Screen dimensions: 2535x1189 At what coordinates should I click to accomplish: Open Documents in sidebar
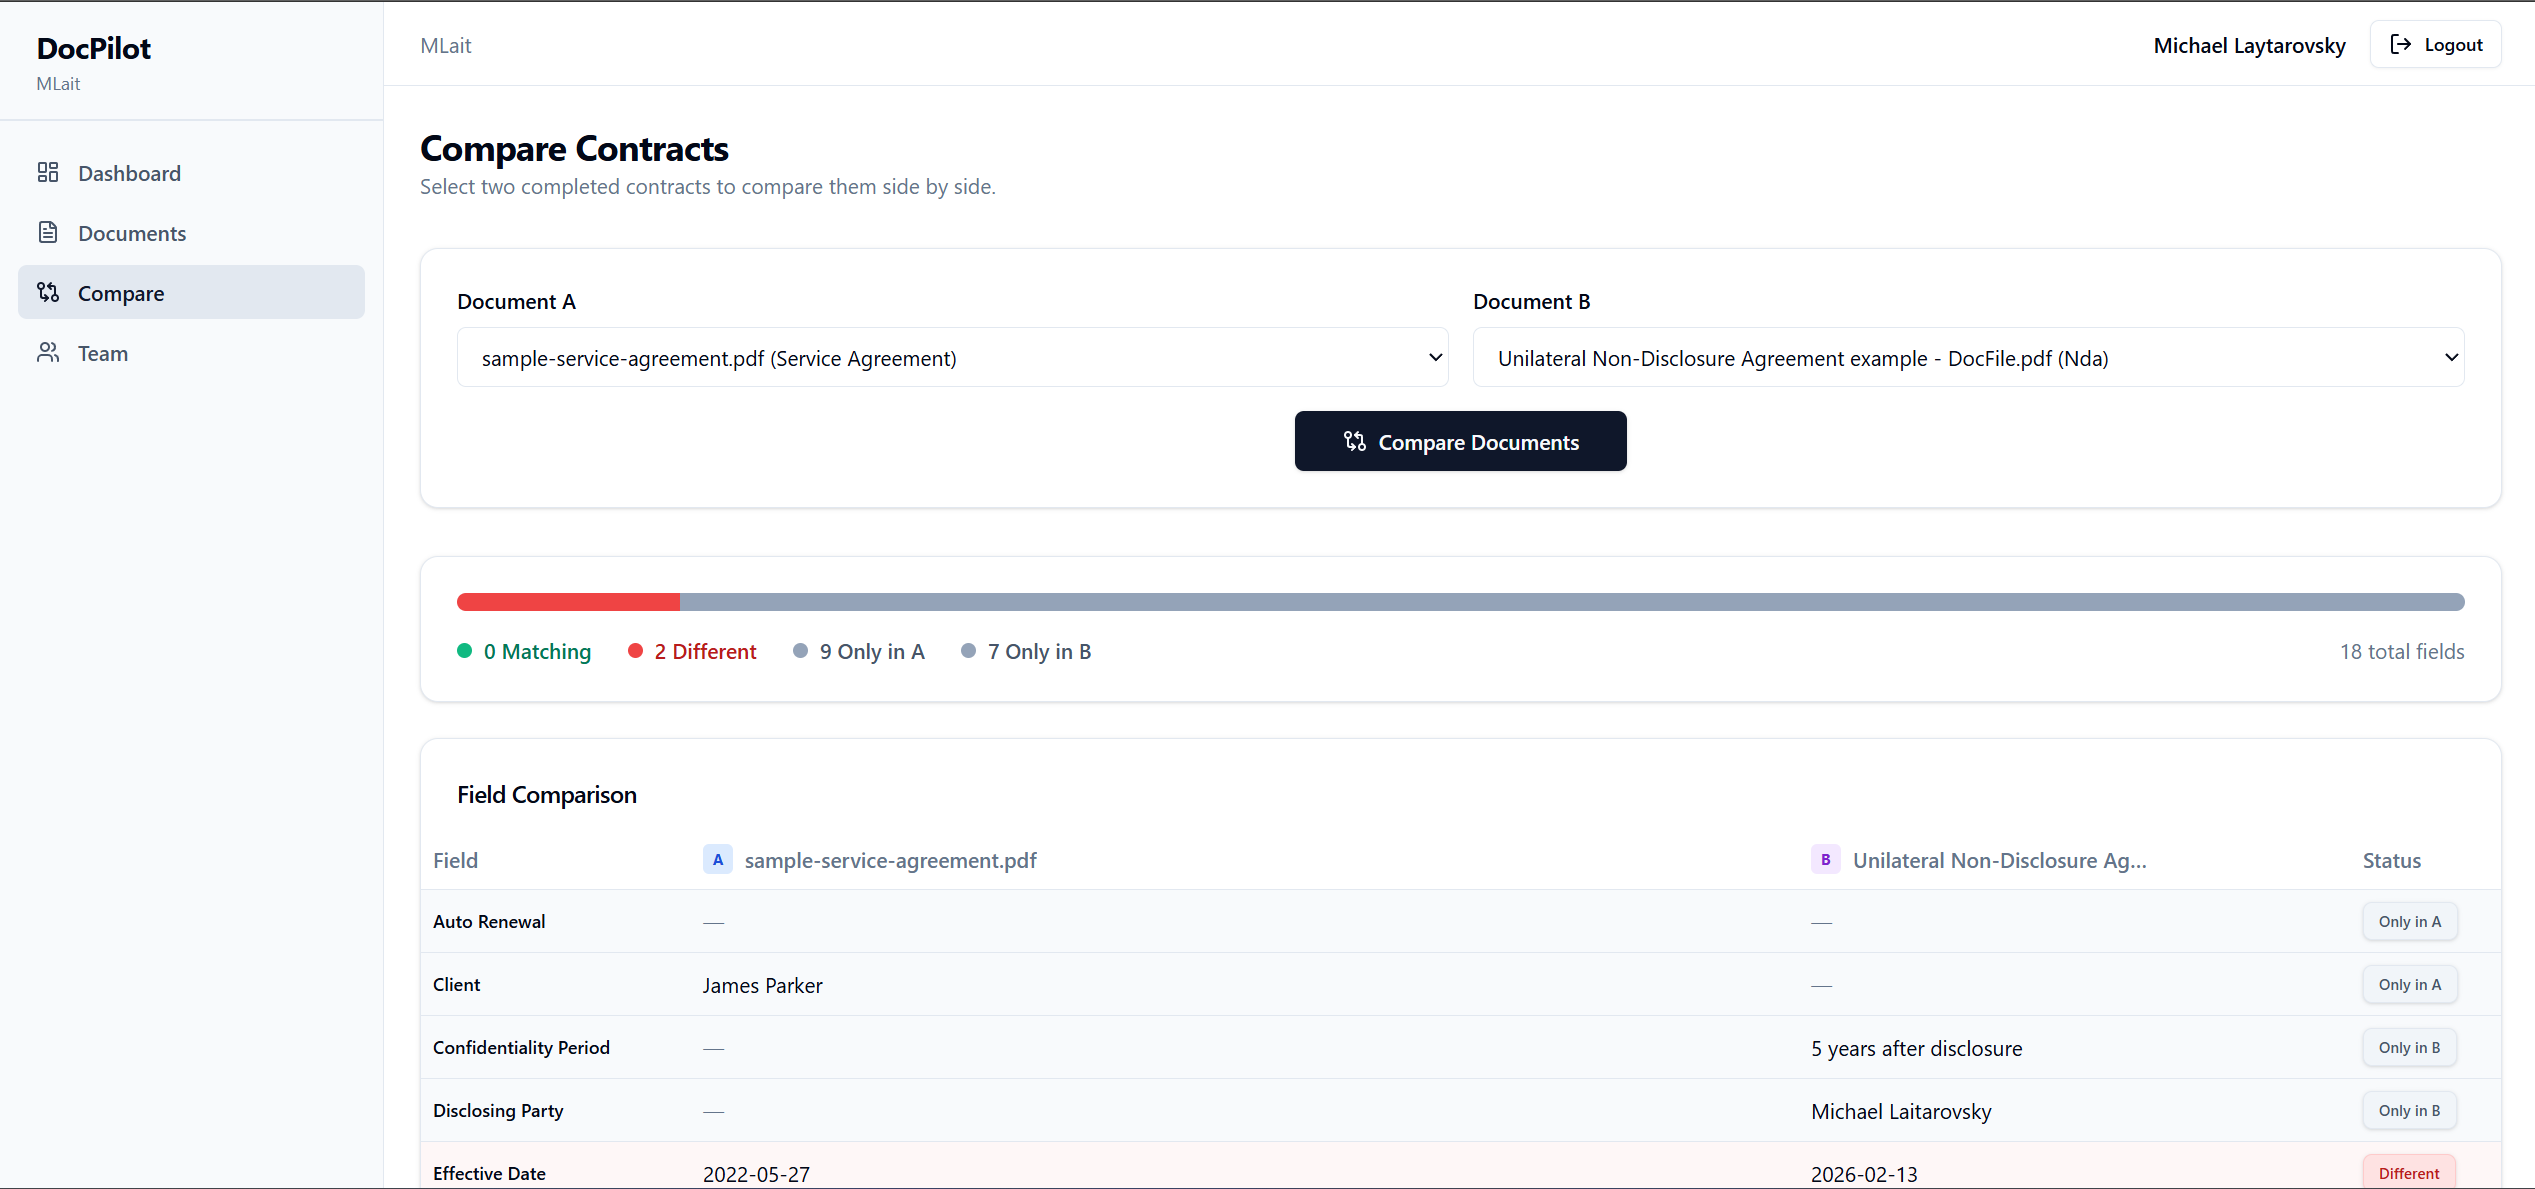tap(191, 233)
